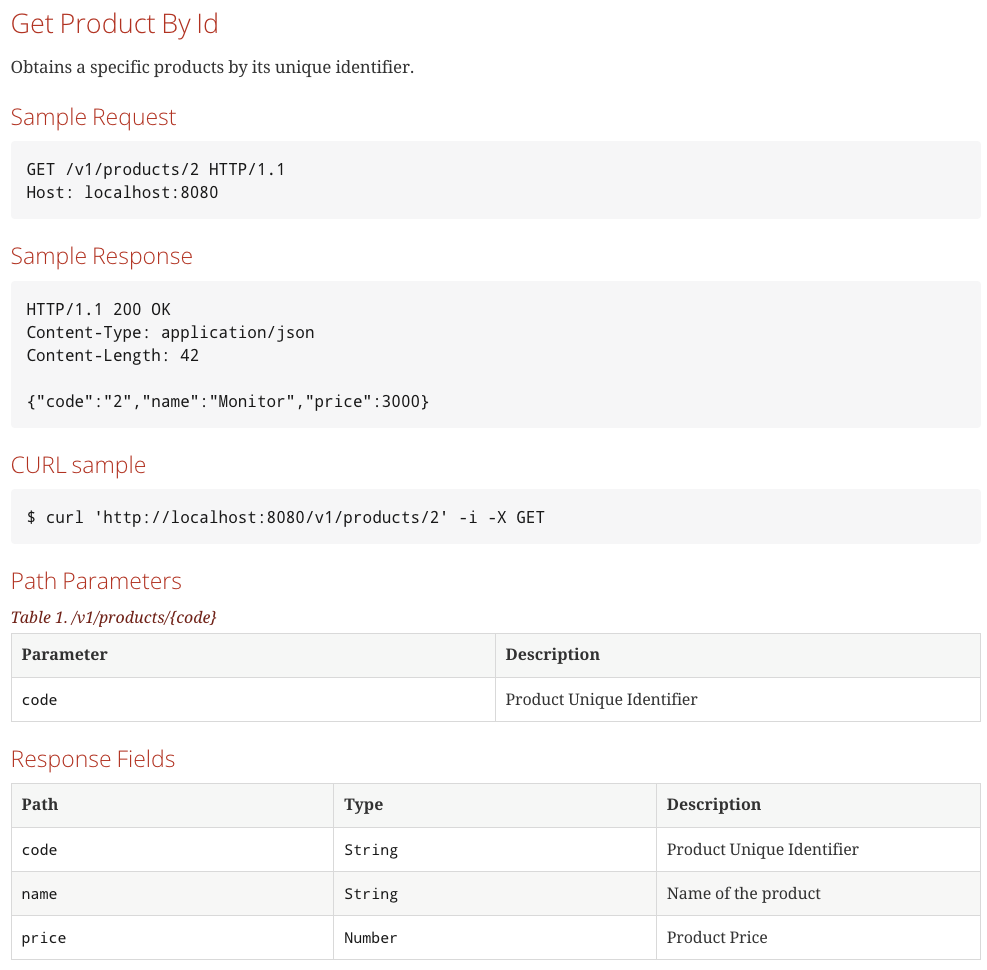The height and width of the screenshot is (970, 987).
Task: Click the table caption /v1/products/{code}
Action: [113, 618]
